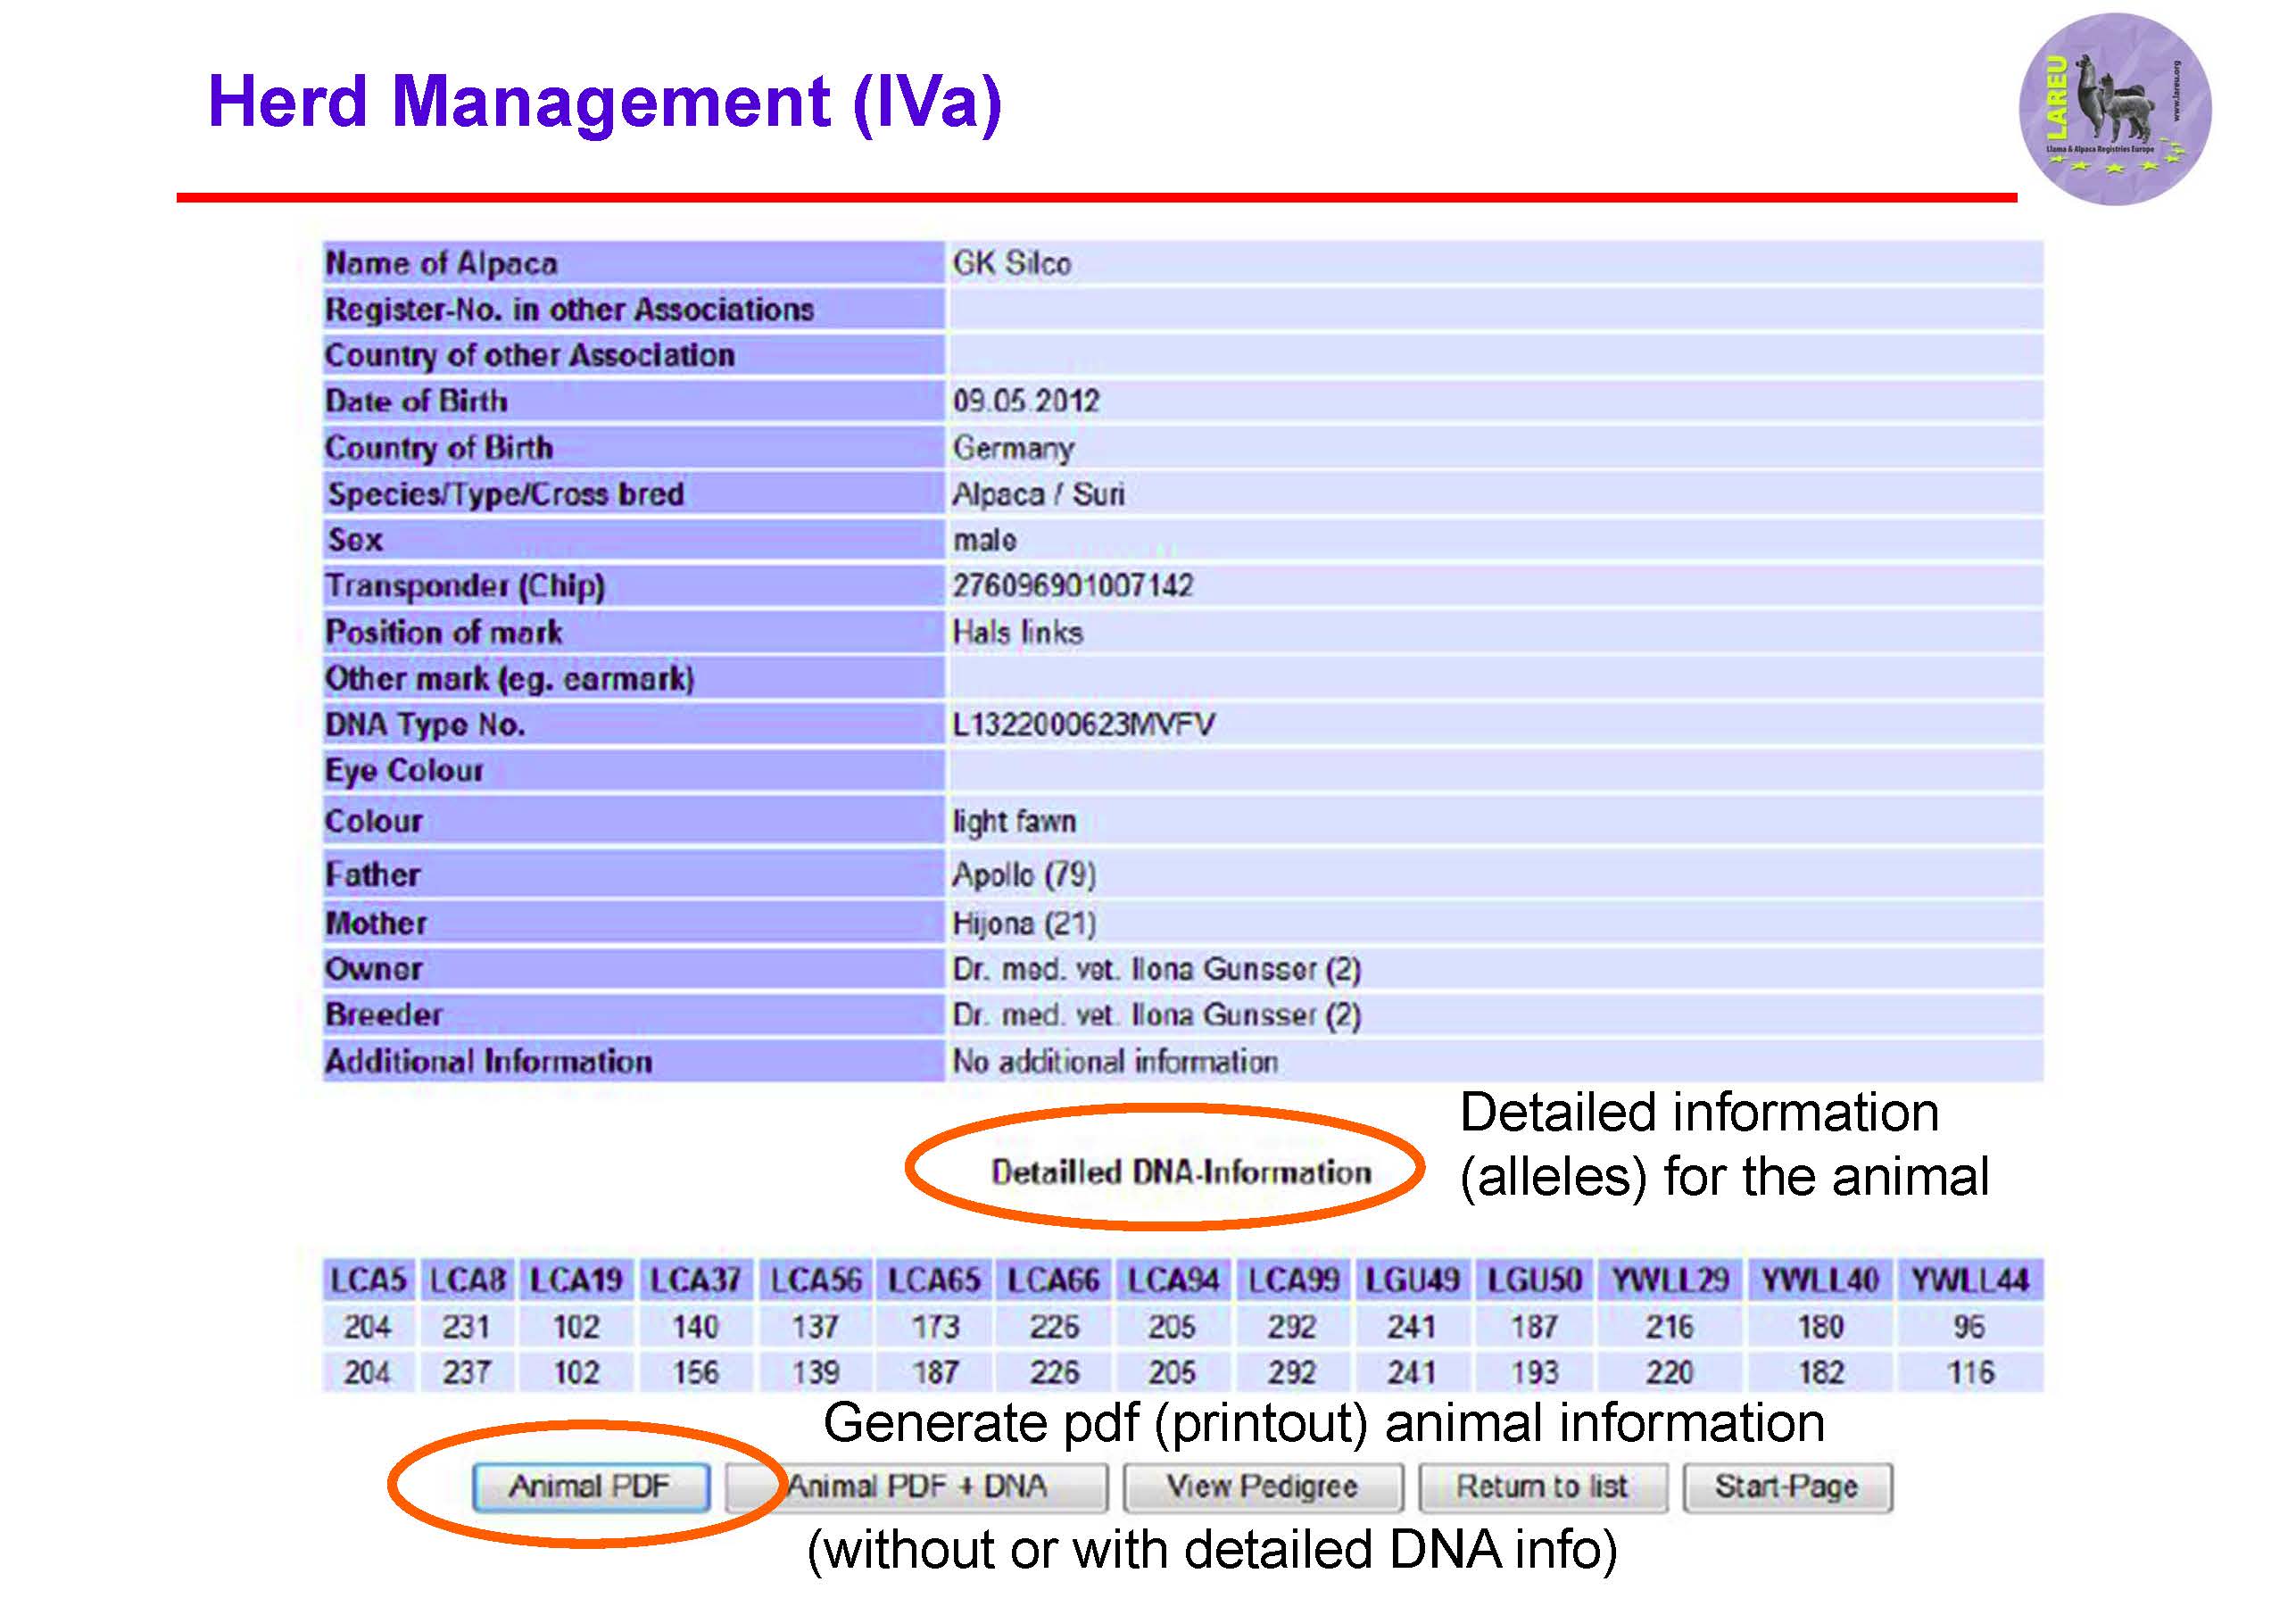Select allele value 96 under YWLL44
2296x1623 pixels.
(1969, 1327)
